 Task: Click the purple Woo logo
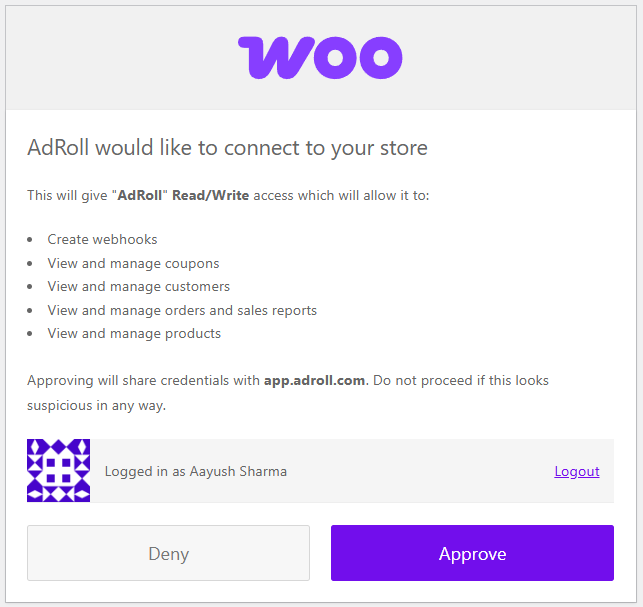point(320,57)
